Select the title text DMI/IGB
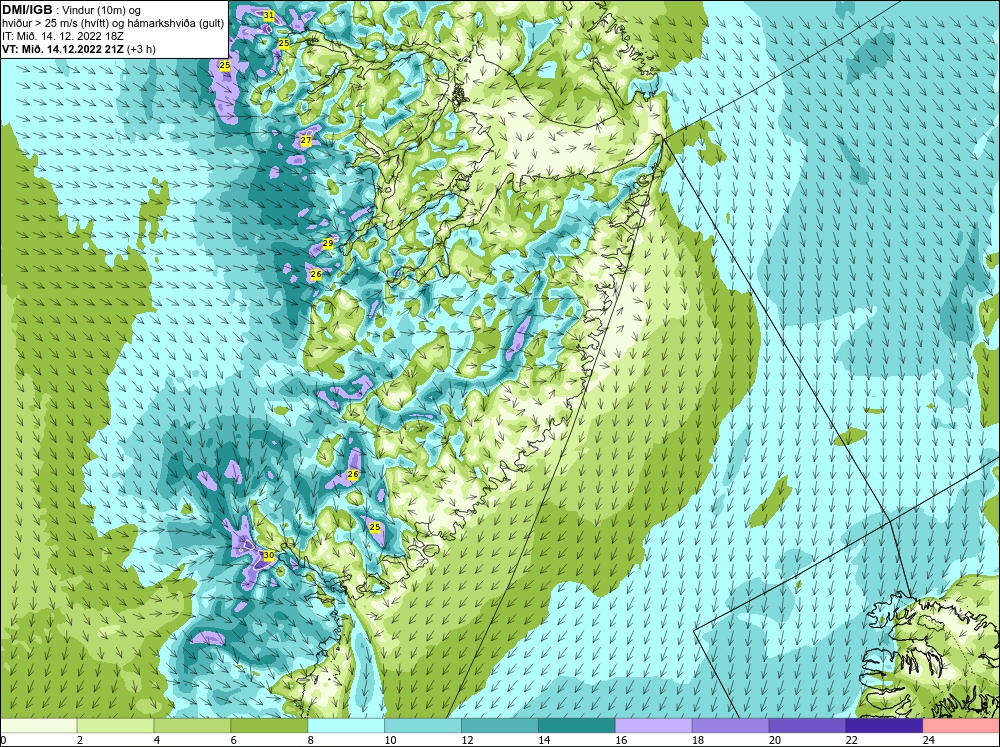 point(27,10)
